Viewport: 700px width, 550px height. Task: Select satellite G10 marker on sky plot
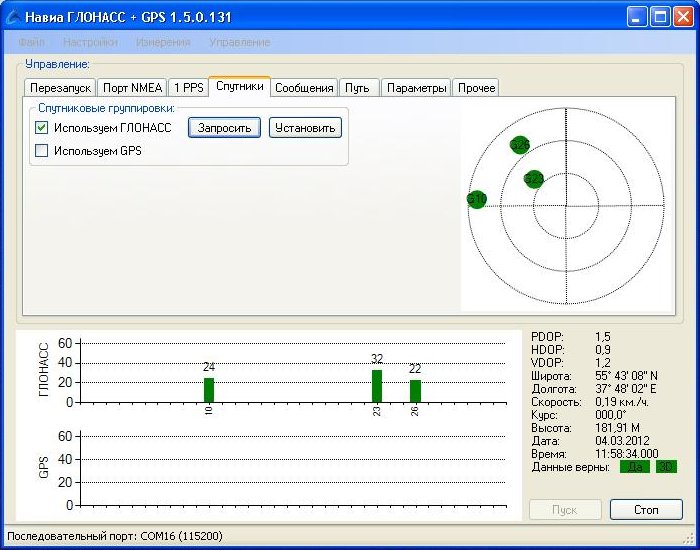pyautogui.click(x=477, y=199)
